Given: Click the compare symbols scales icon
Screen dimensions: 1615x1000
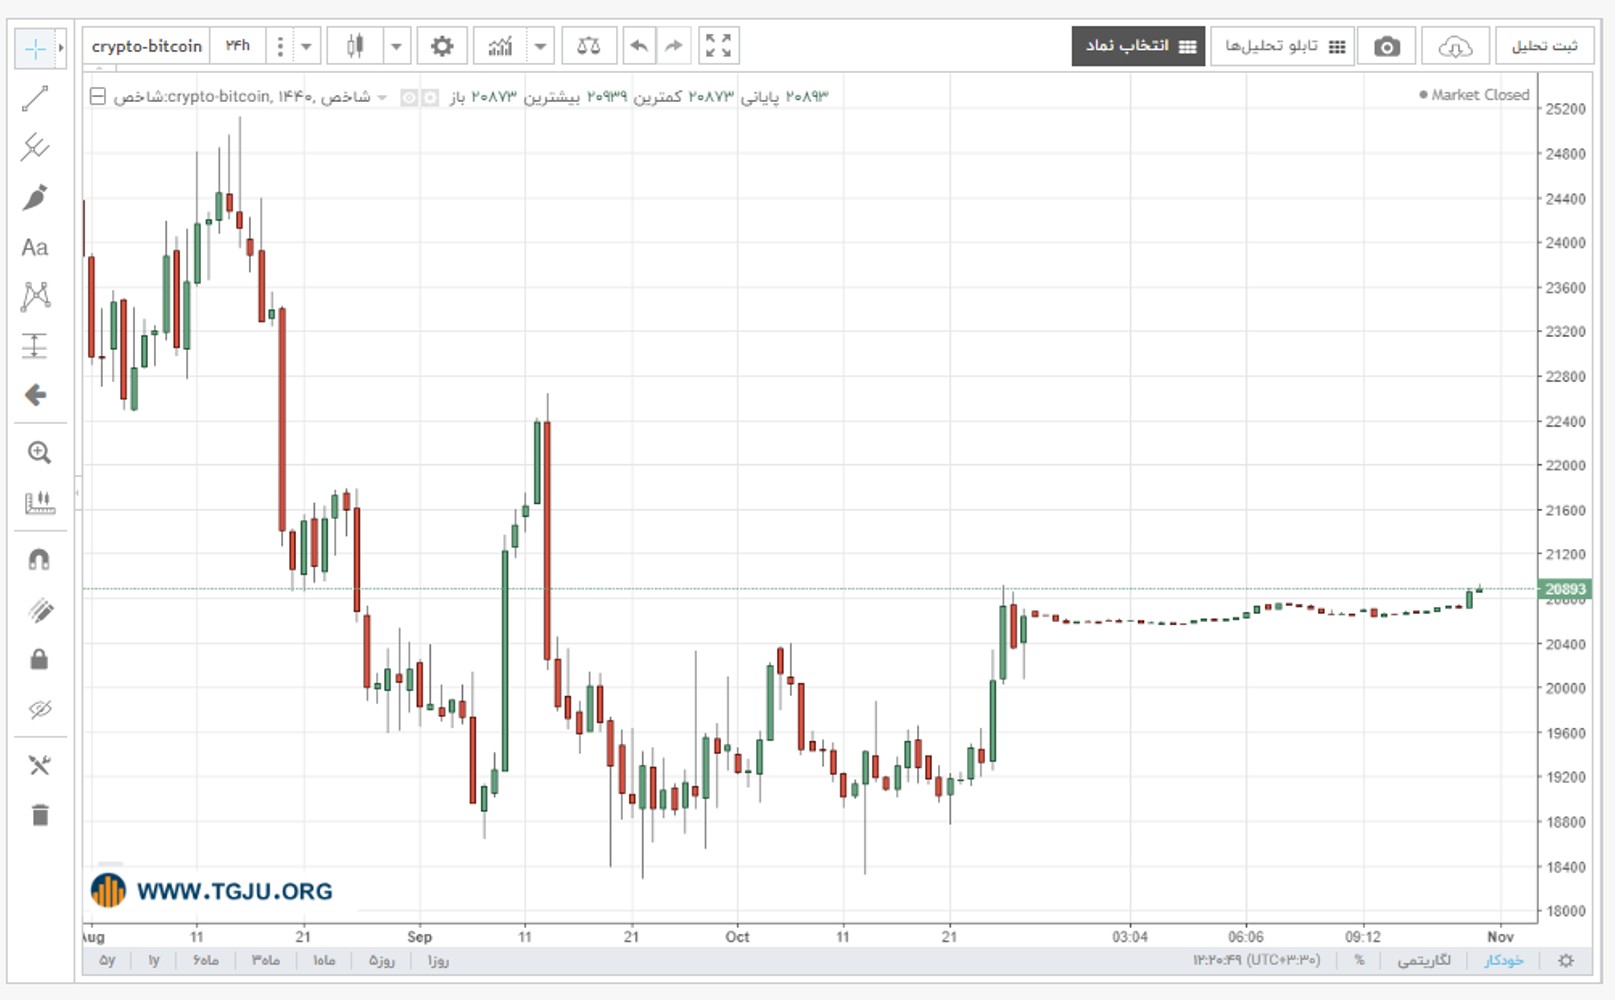Looking at the screenshot, I should (589, 46).
